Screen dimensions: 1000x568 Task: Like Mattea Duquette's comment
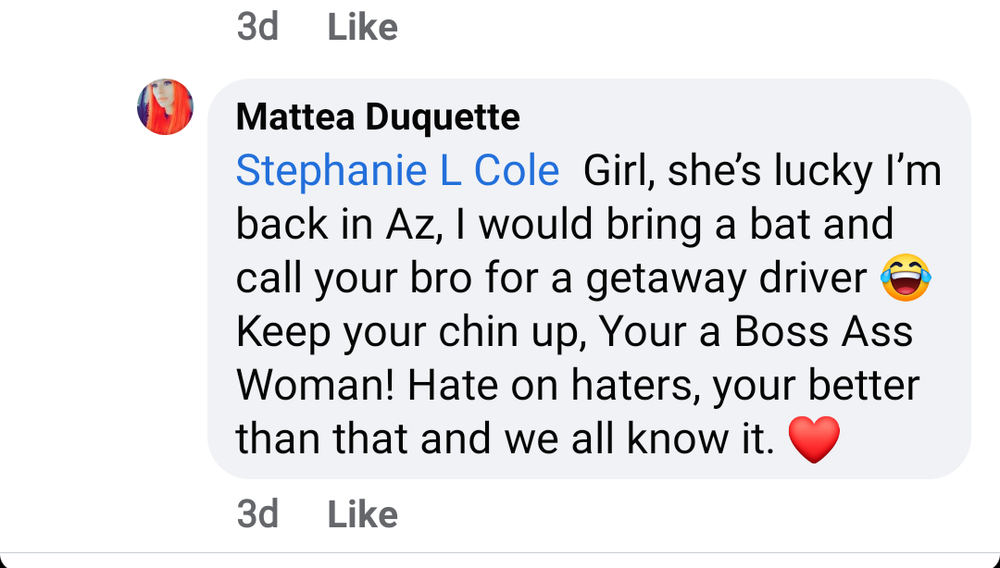[x=362, y=514]
